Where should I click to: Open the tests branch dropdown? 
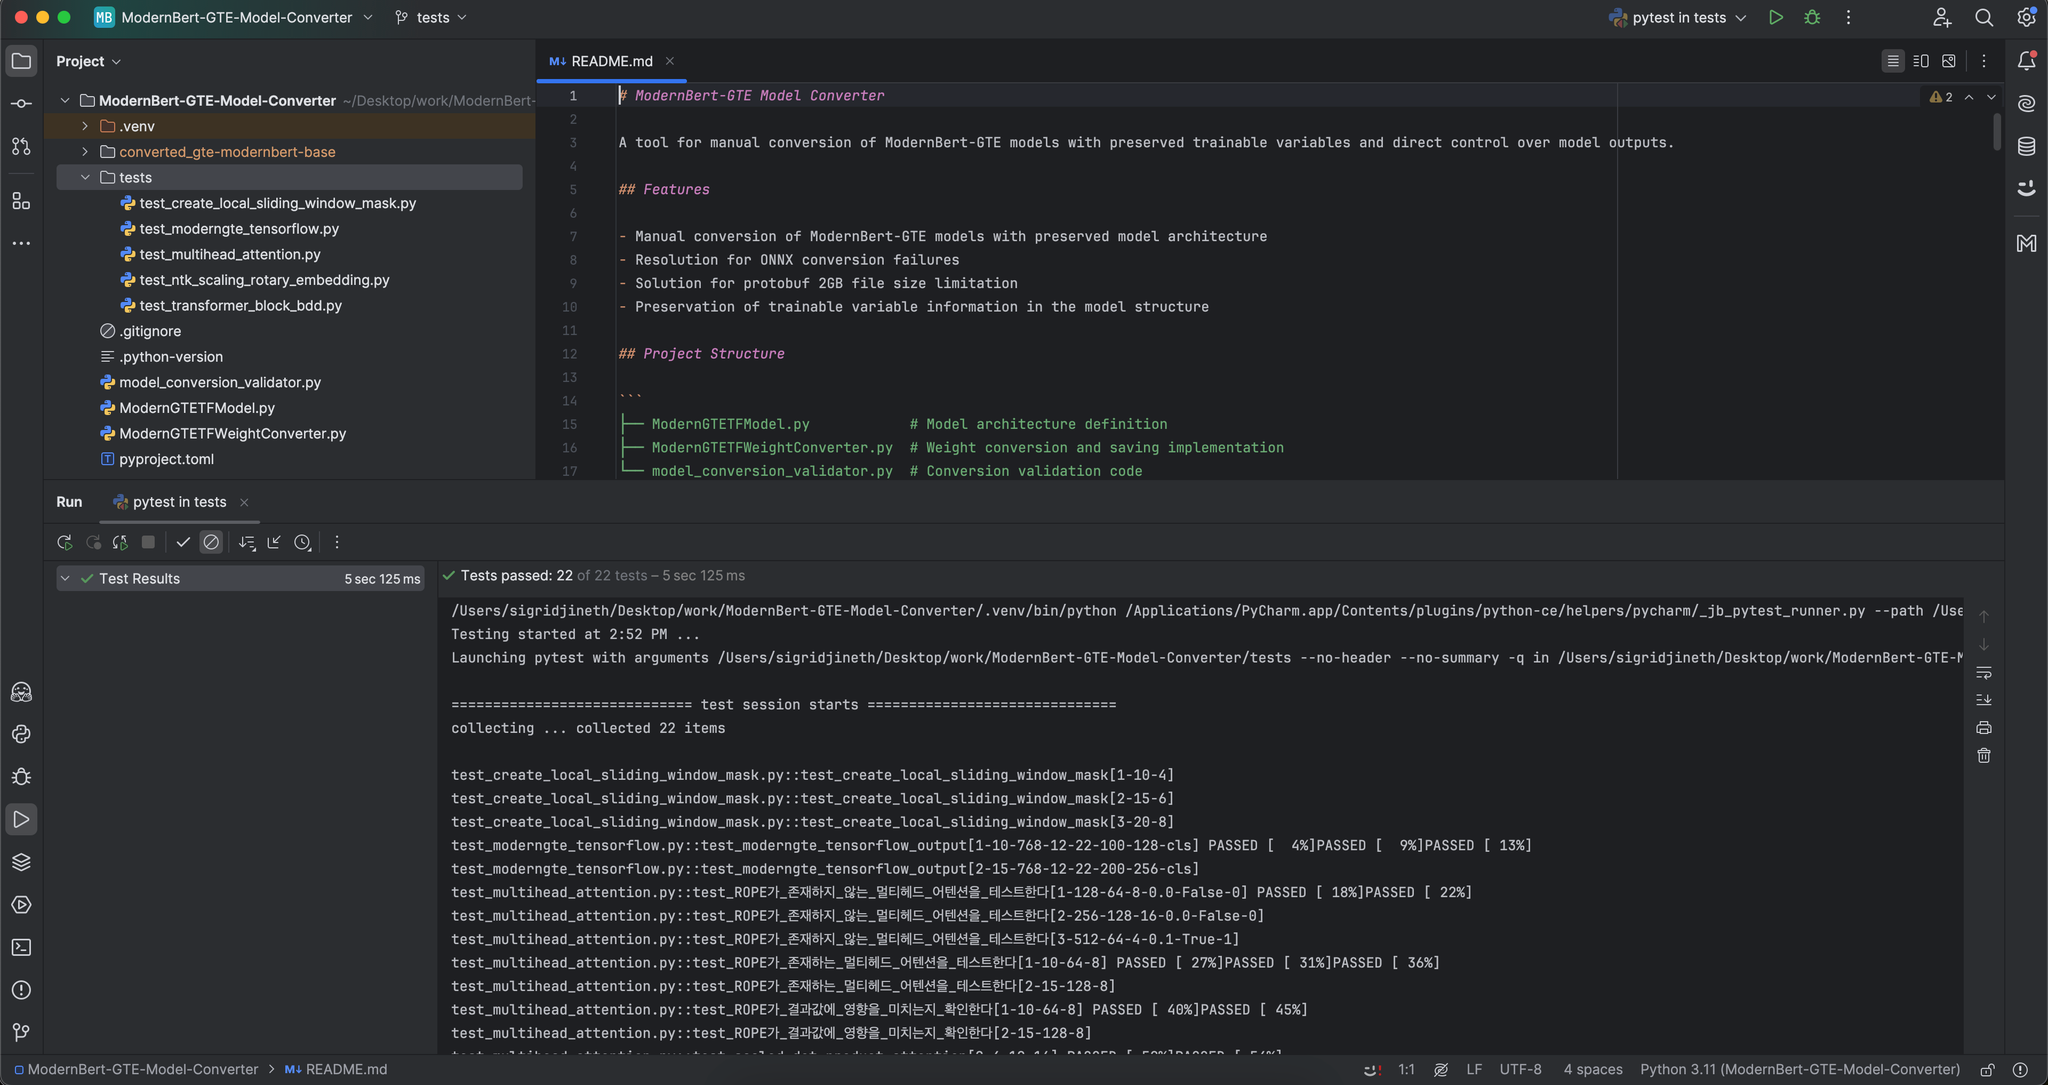point(432,18)
